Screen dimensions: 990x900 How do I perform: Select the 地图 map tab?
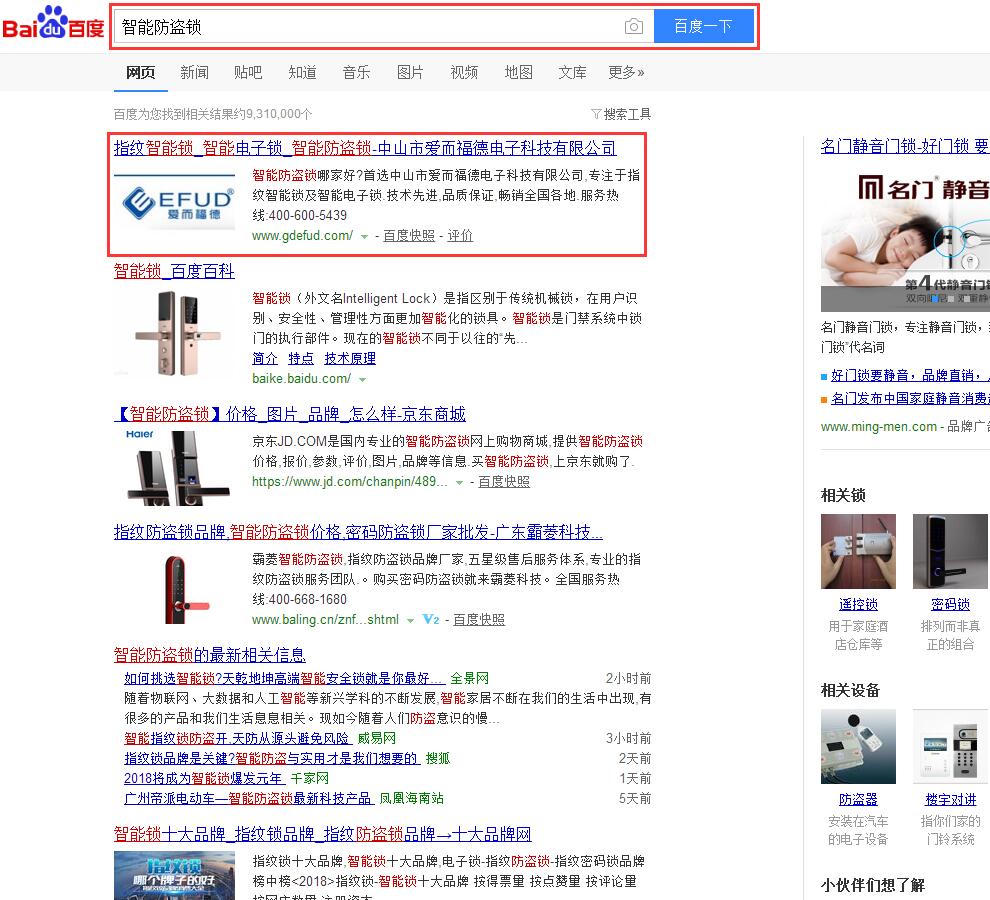point(518,72)
